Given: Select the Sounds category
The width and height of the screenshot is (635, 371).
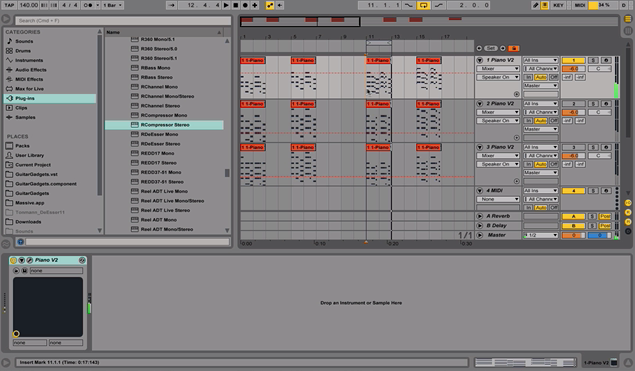Looking at the screenshot, I should 24,41.
